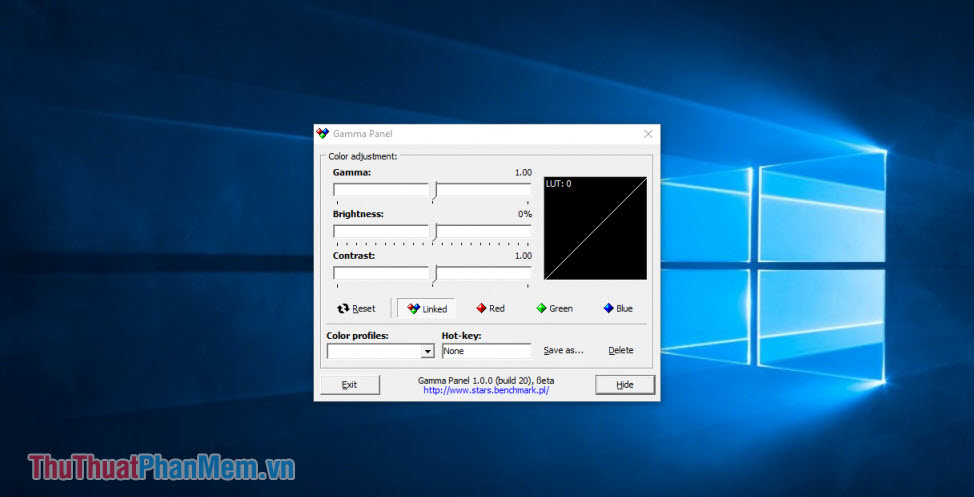Click the 'Color adjustment:' group label

click(x=363, y=157)
